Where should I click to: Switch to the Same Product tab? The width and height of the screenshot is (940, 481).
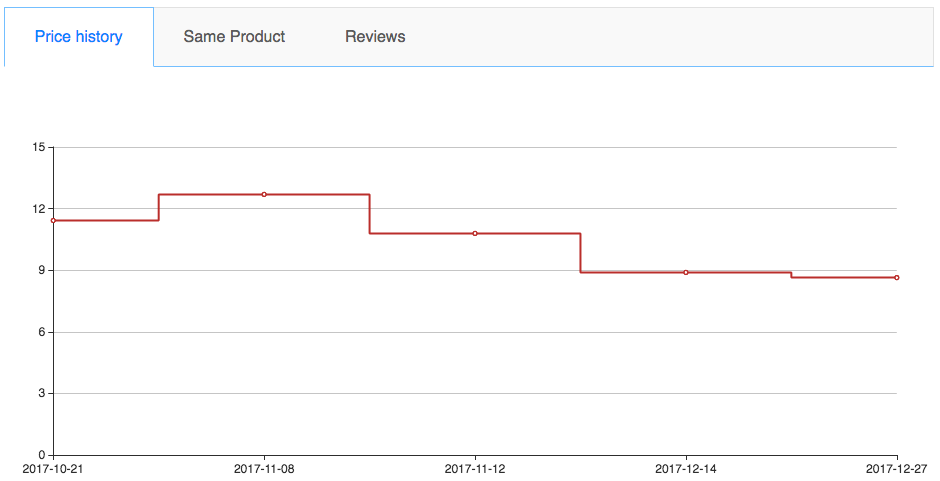(x=234, y=37)
